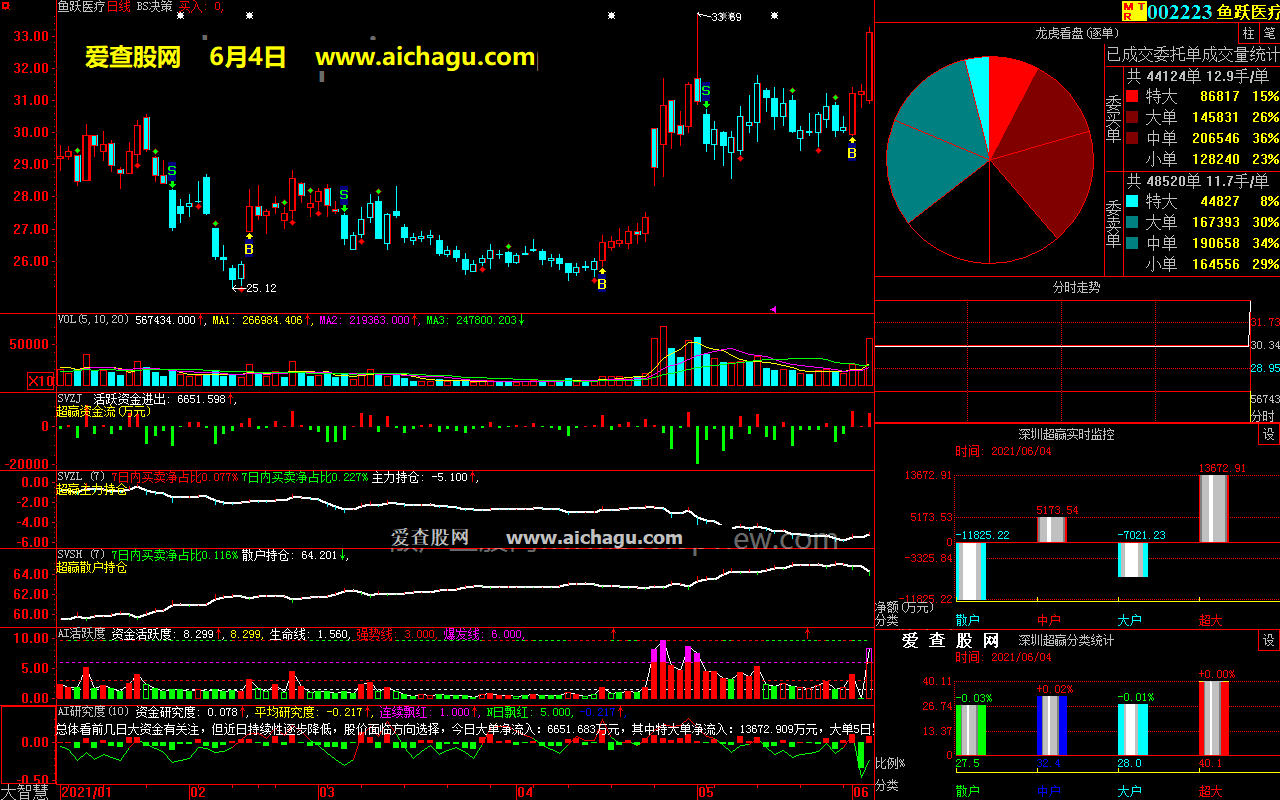
Task: Click the 日线 period label in chart header
Action: [x=118, y=6]
